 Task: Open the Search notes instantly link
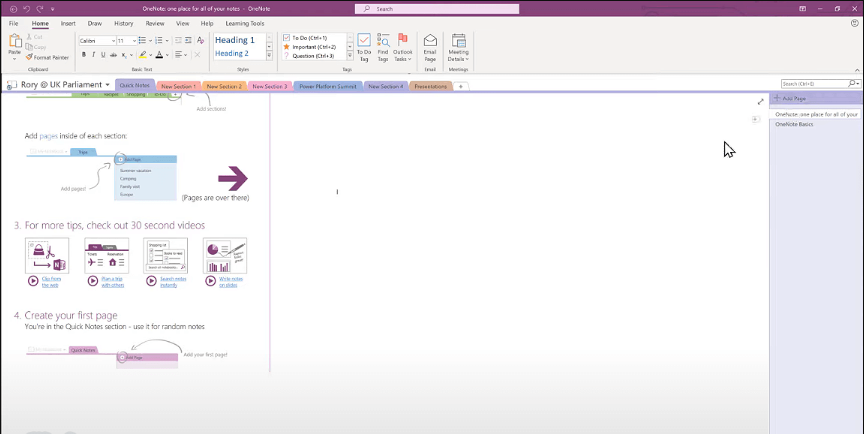coord(173,282)
